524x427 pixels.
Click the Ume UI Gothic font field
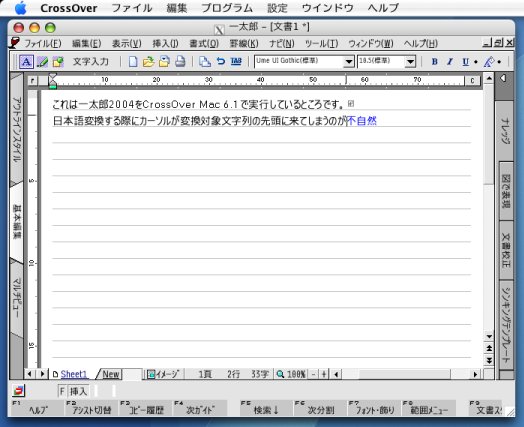point(299,61)
